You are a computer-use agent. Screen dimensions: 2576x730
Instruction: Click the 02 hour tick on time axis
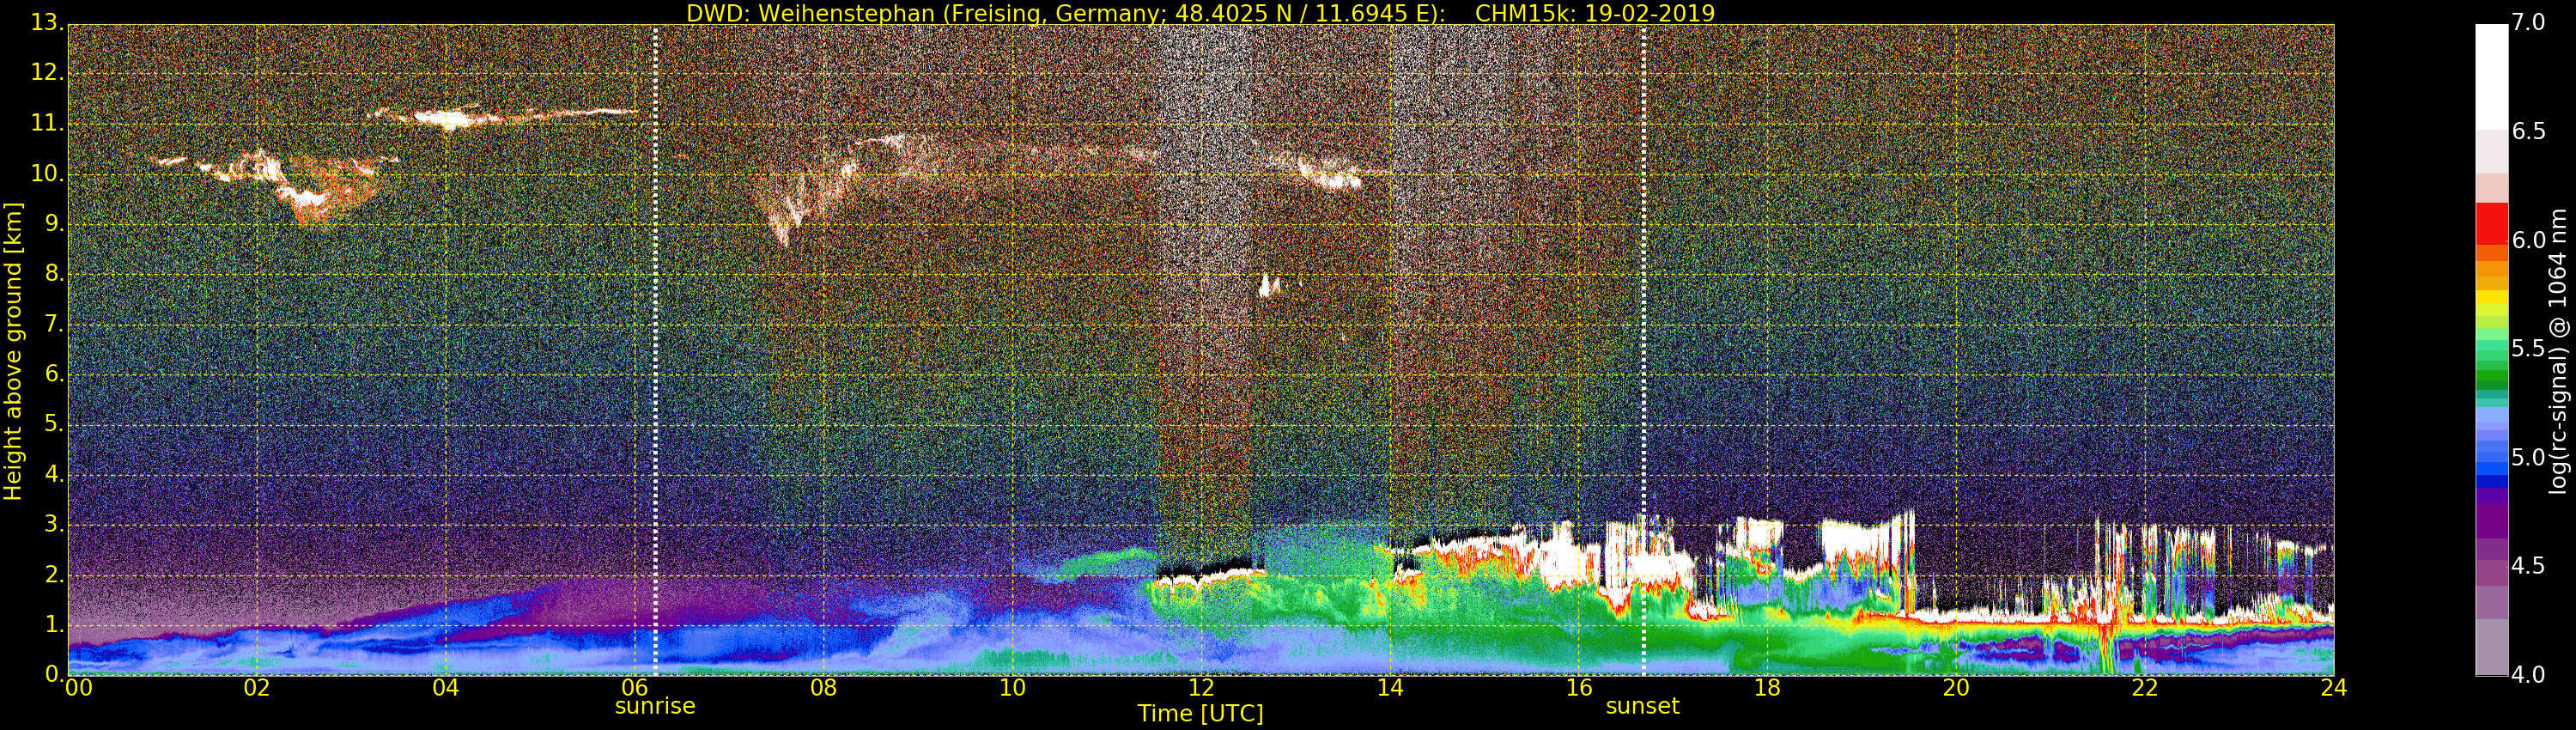257,688
